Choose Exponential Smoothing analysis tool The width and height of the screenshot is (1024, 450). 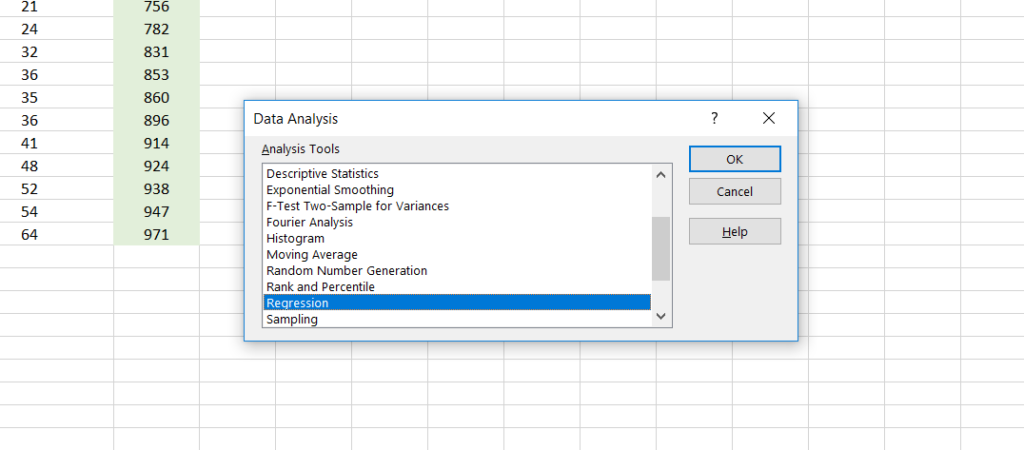click(330, 190)
